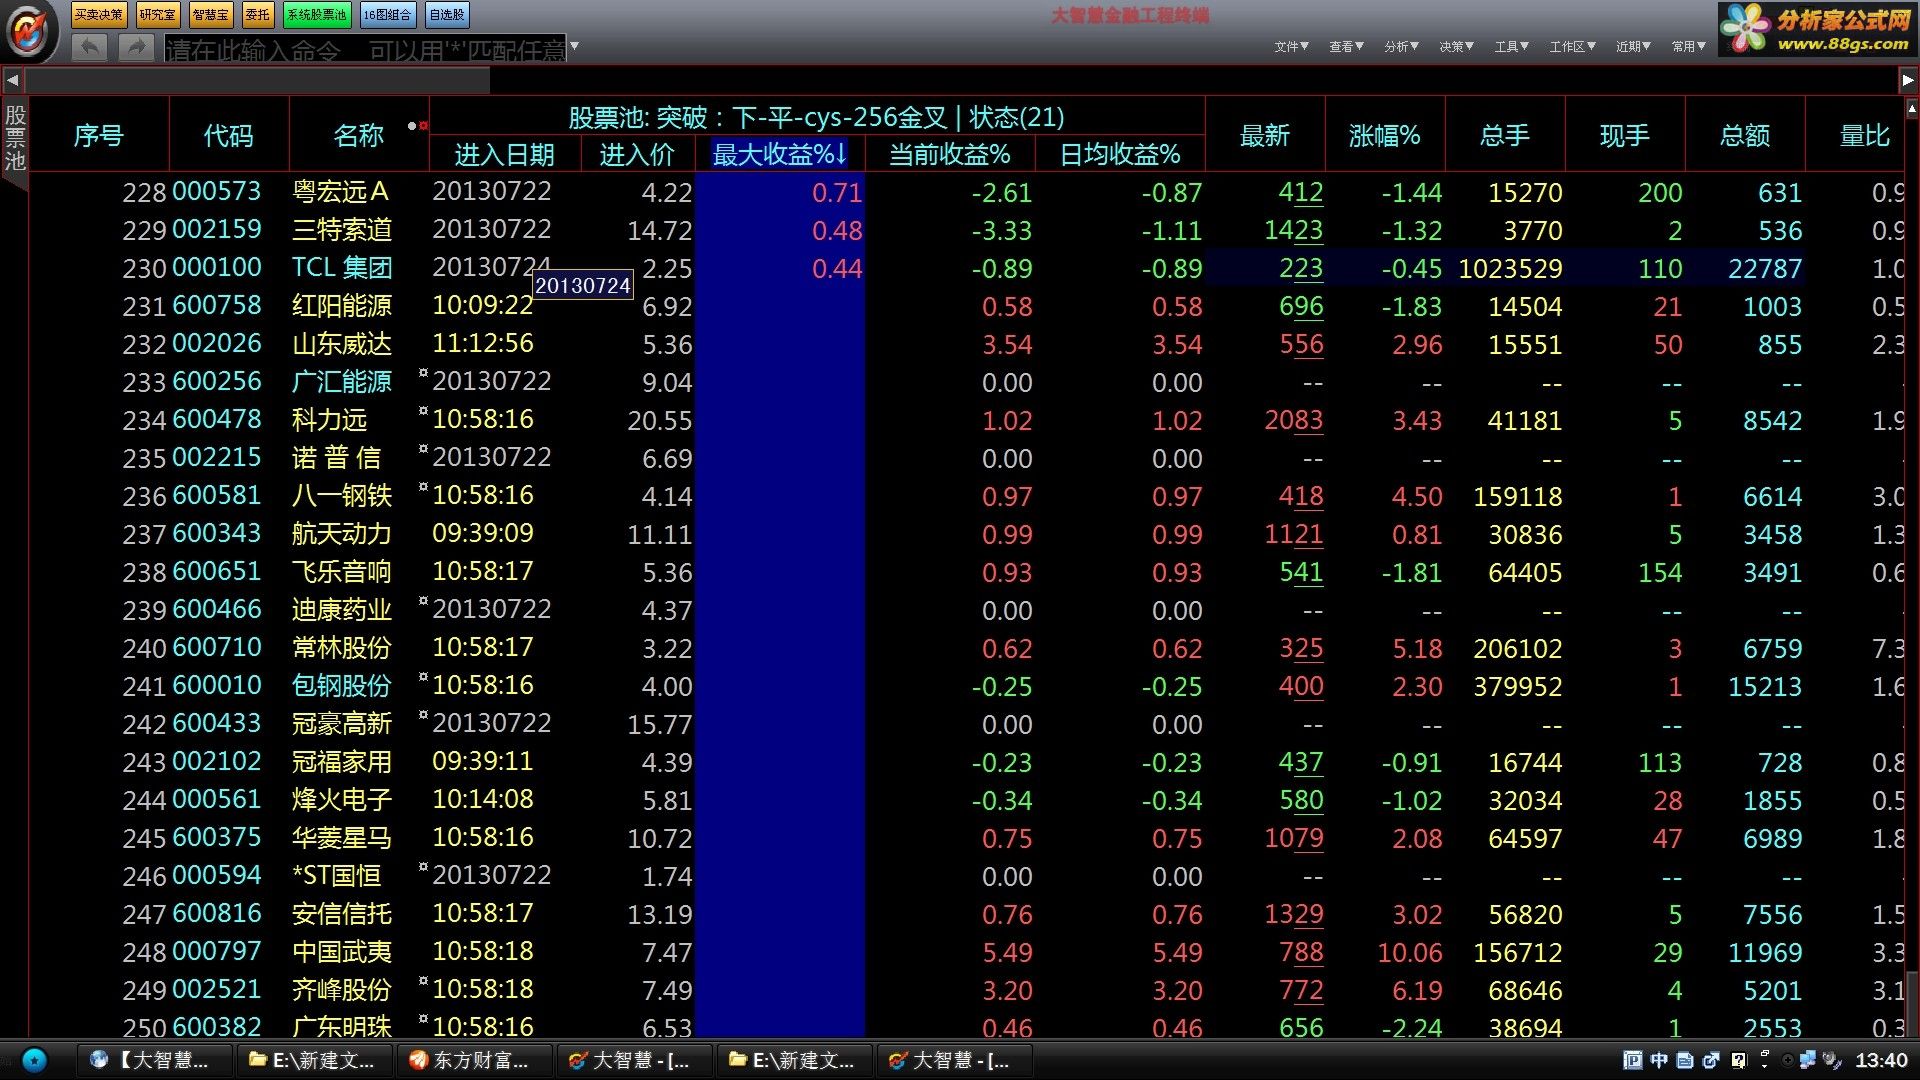This screenshot has width=1920, height=1080.
Task: Click the 大智慧 application logo icon
Action: [30, 30]
